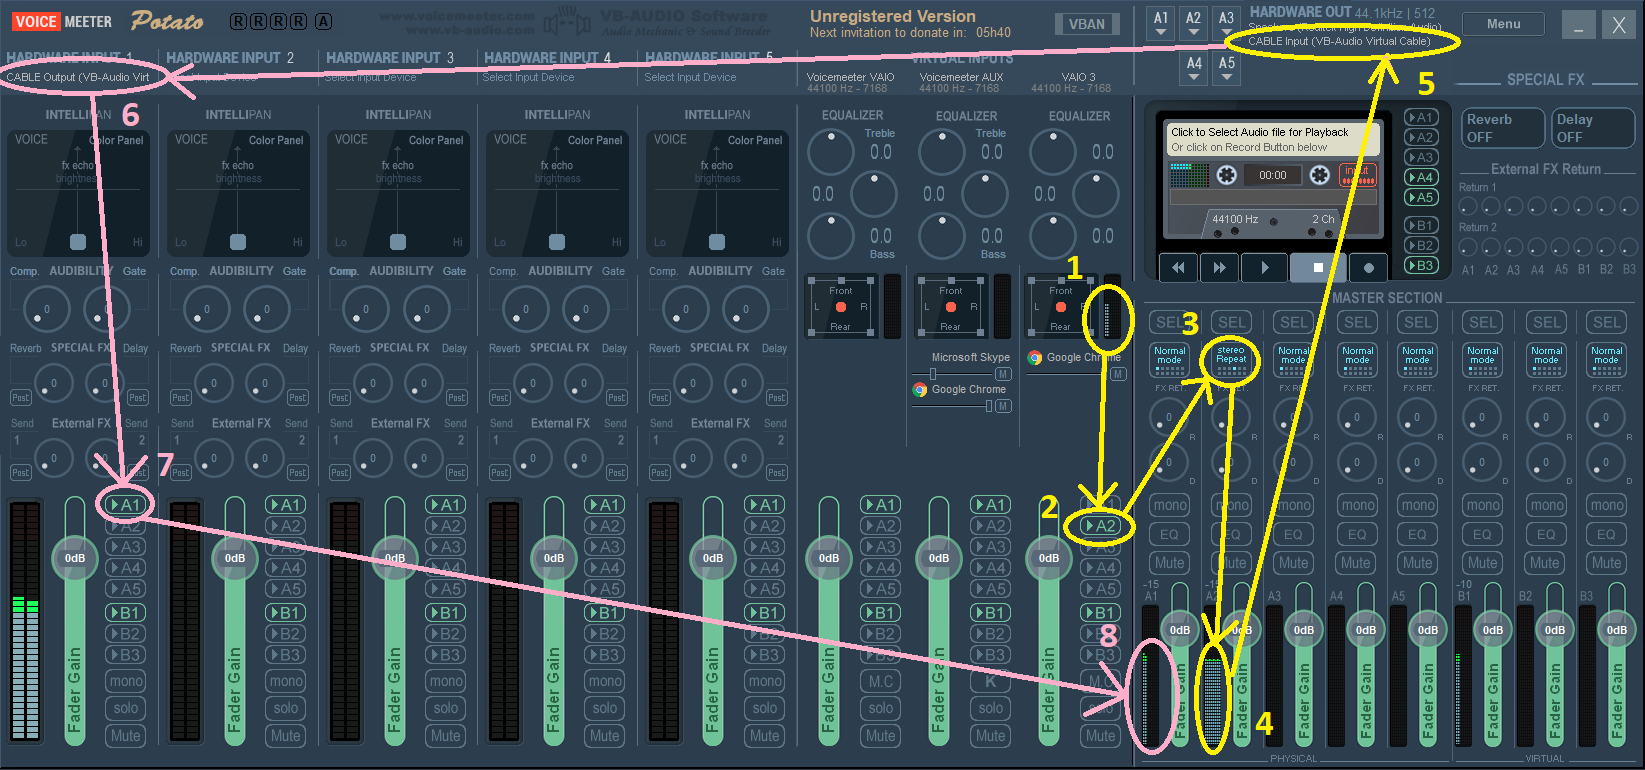Click the Voicemeeter VAIO Treble equalizer knob
The height and width of the screenshot is (770, 1645).
tap(830, 152)
